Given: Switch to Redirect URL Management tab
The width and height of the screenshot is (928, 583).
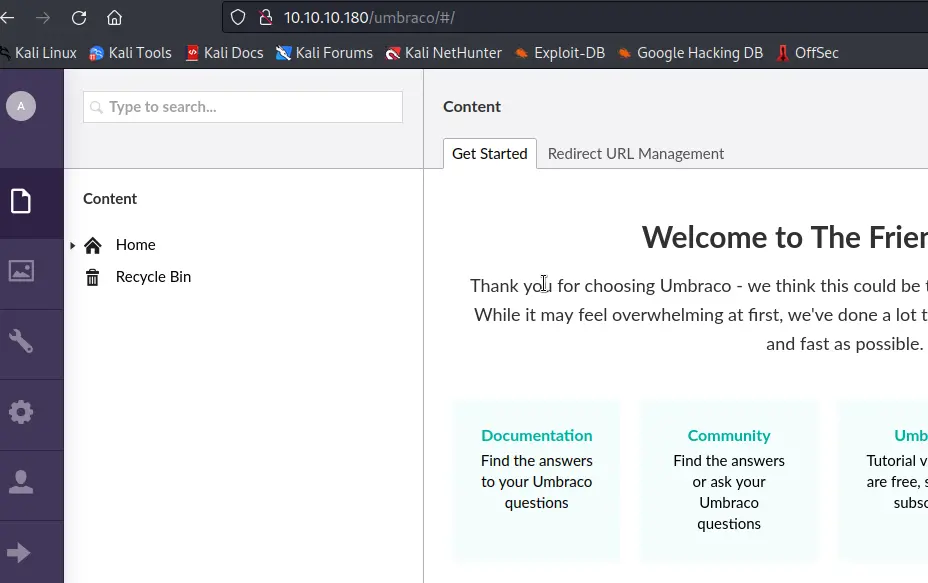Looking at the screenshot, I should (636, 154).
